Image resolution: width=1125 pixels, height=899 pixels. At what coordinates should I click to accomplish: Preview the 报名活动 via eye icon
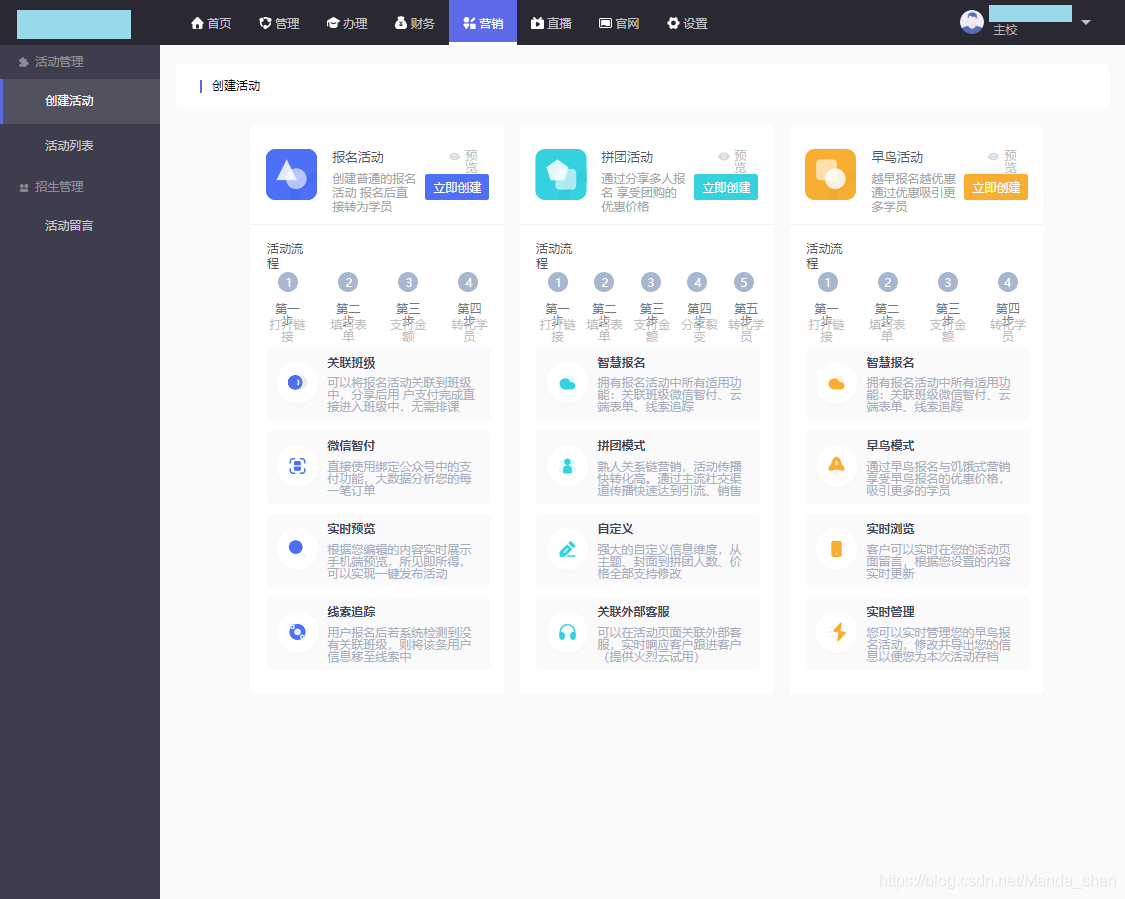[454, 156]
